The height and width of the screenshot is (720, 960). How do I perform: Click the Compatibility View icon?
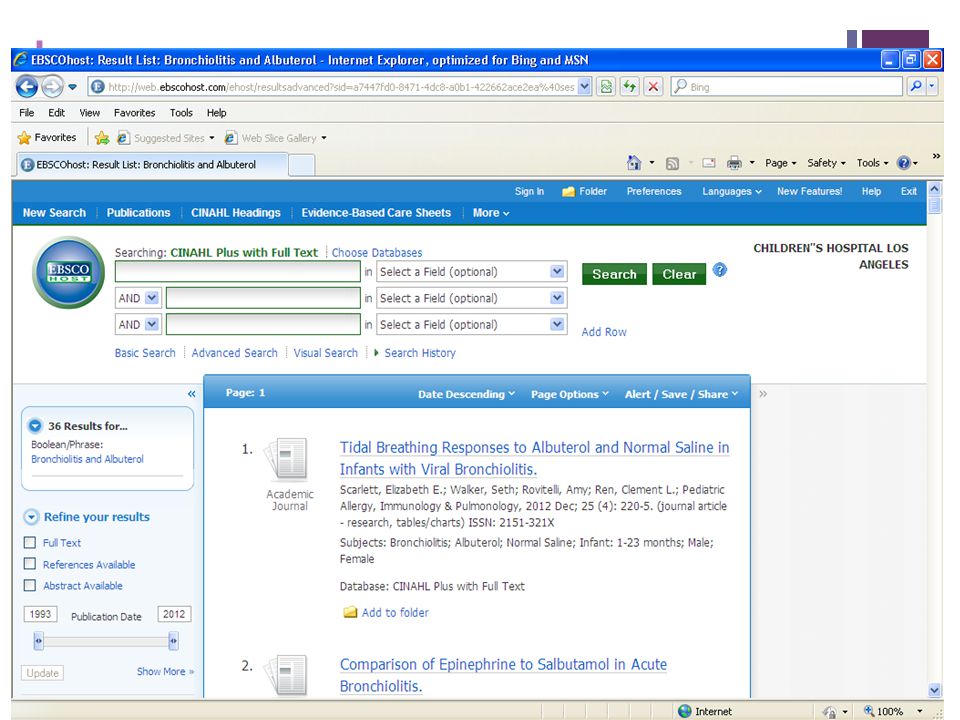coord(606,87)
